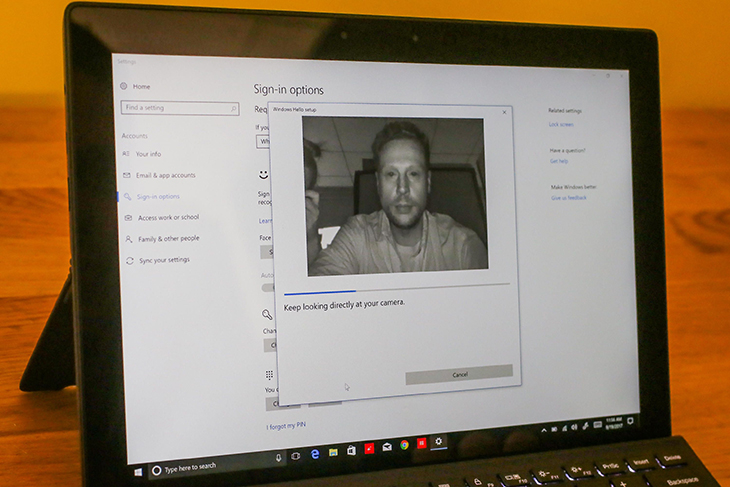Open Microsoft Store from taskbar

pyautogui.click(x=351, y=450)
